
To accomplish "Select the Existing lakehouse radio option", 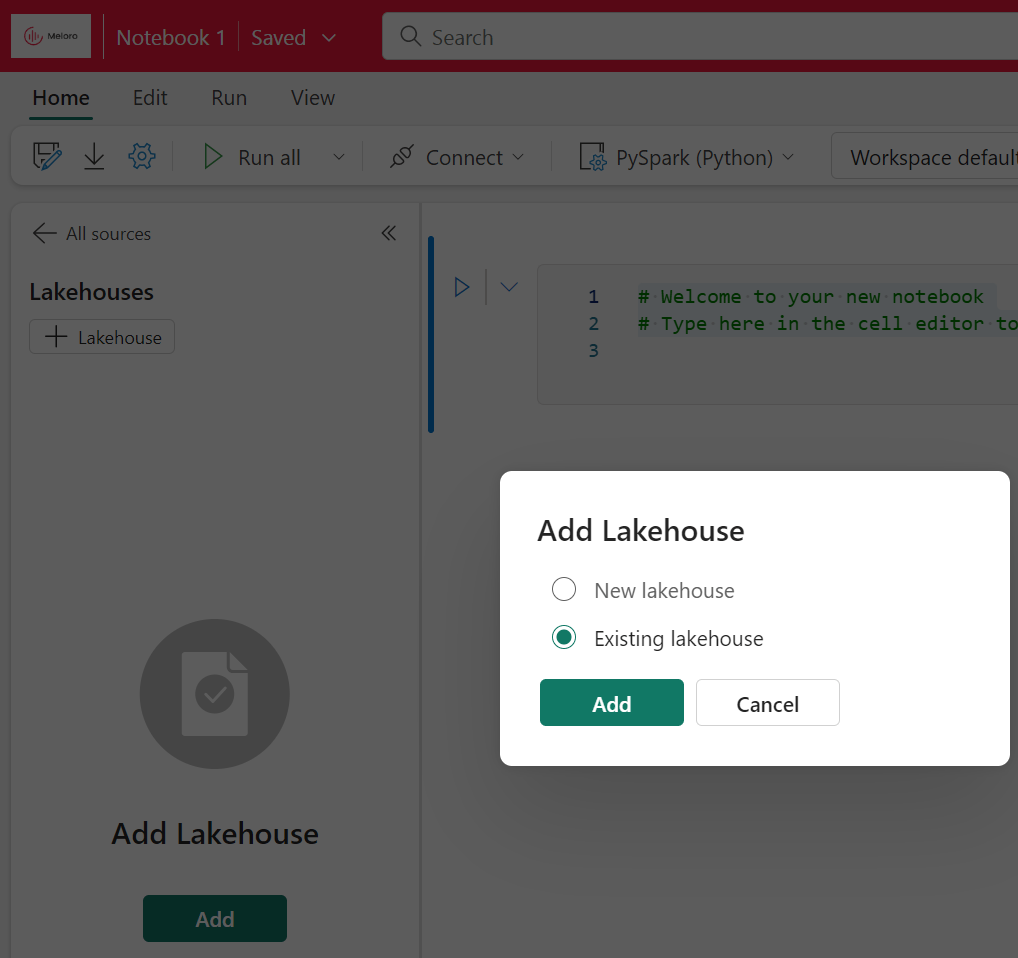I will coord(564,638).
